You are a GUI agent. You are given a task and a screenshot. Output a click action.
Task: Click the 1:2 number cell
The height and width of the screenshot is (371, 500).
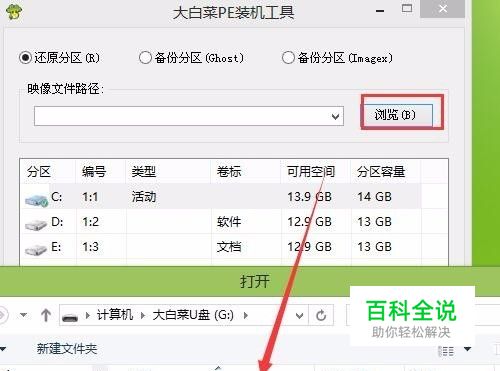tap(91, 222)
